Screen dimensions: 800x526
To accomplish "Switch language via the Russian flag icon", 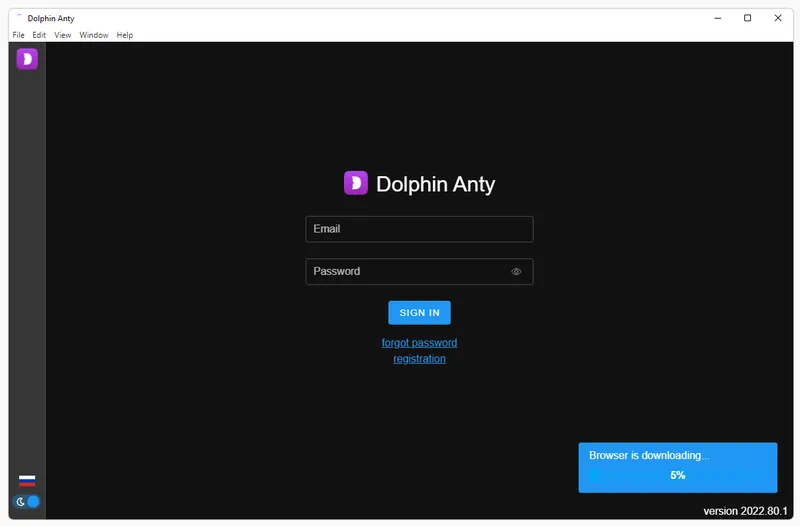I will click(x=27, y=481).
